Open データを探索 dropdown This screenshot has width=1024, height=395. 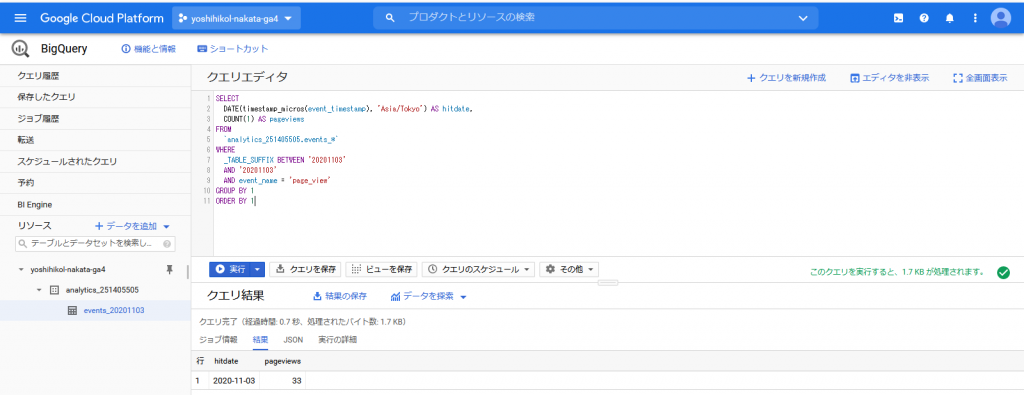[x=428, y=296]
